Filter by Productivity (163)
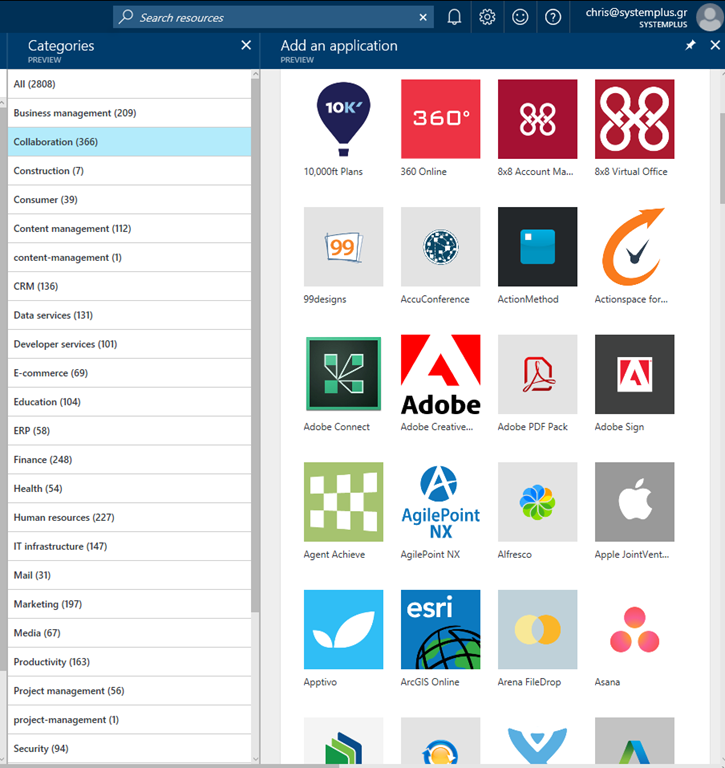This screenshot has height=768, width=725. click(x=129, y=662)
